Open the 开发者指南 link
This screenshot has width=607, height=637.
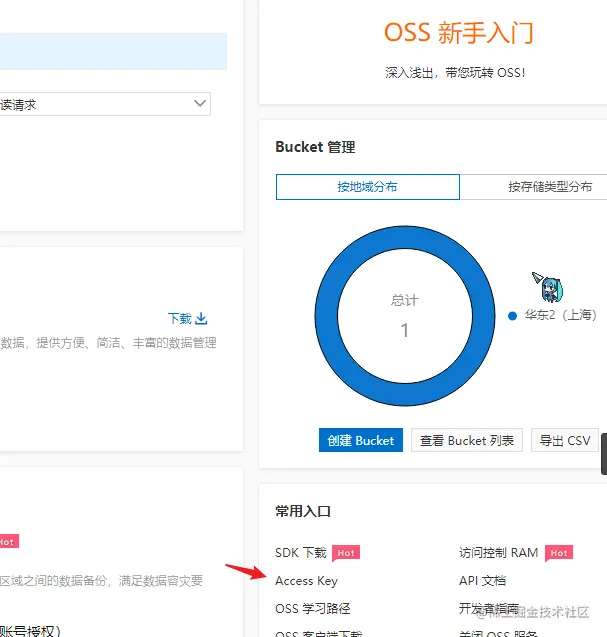click(x=489, y=609)
